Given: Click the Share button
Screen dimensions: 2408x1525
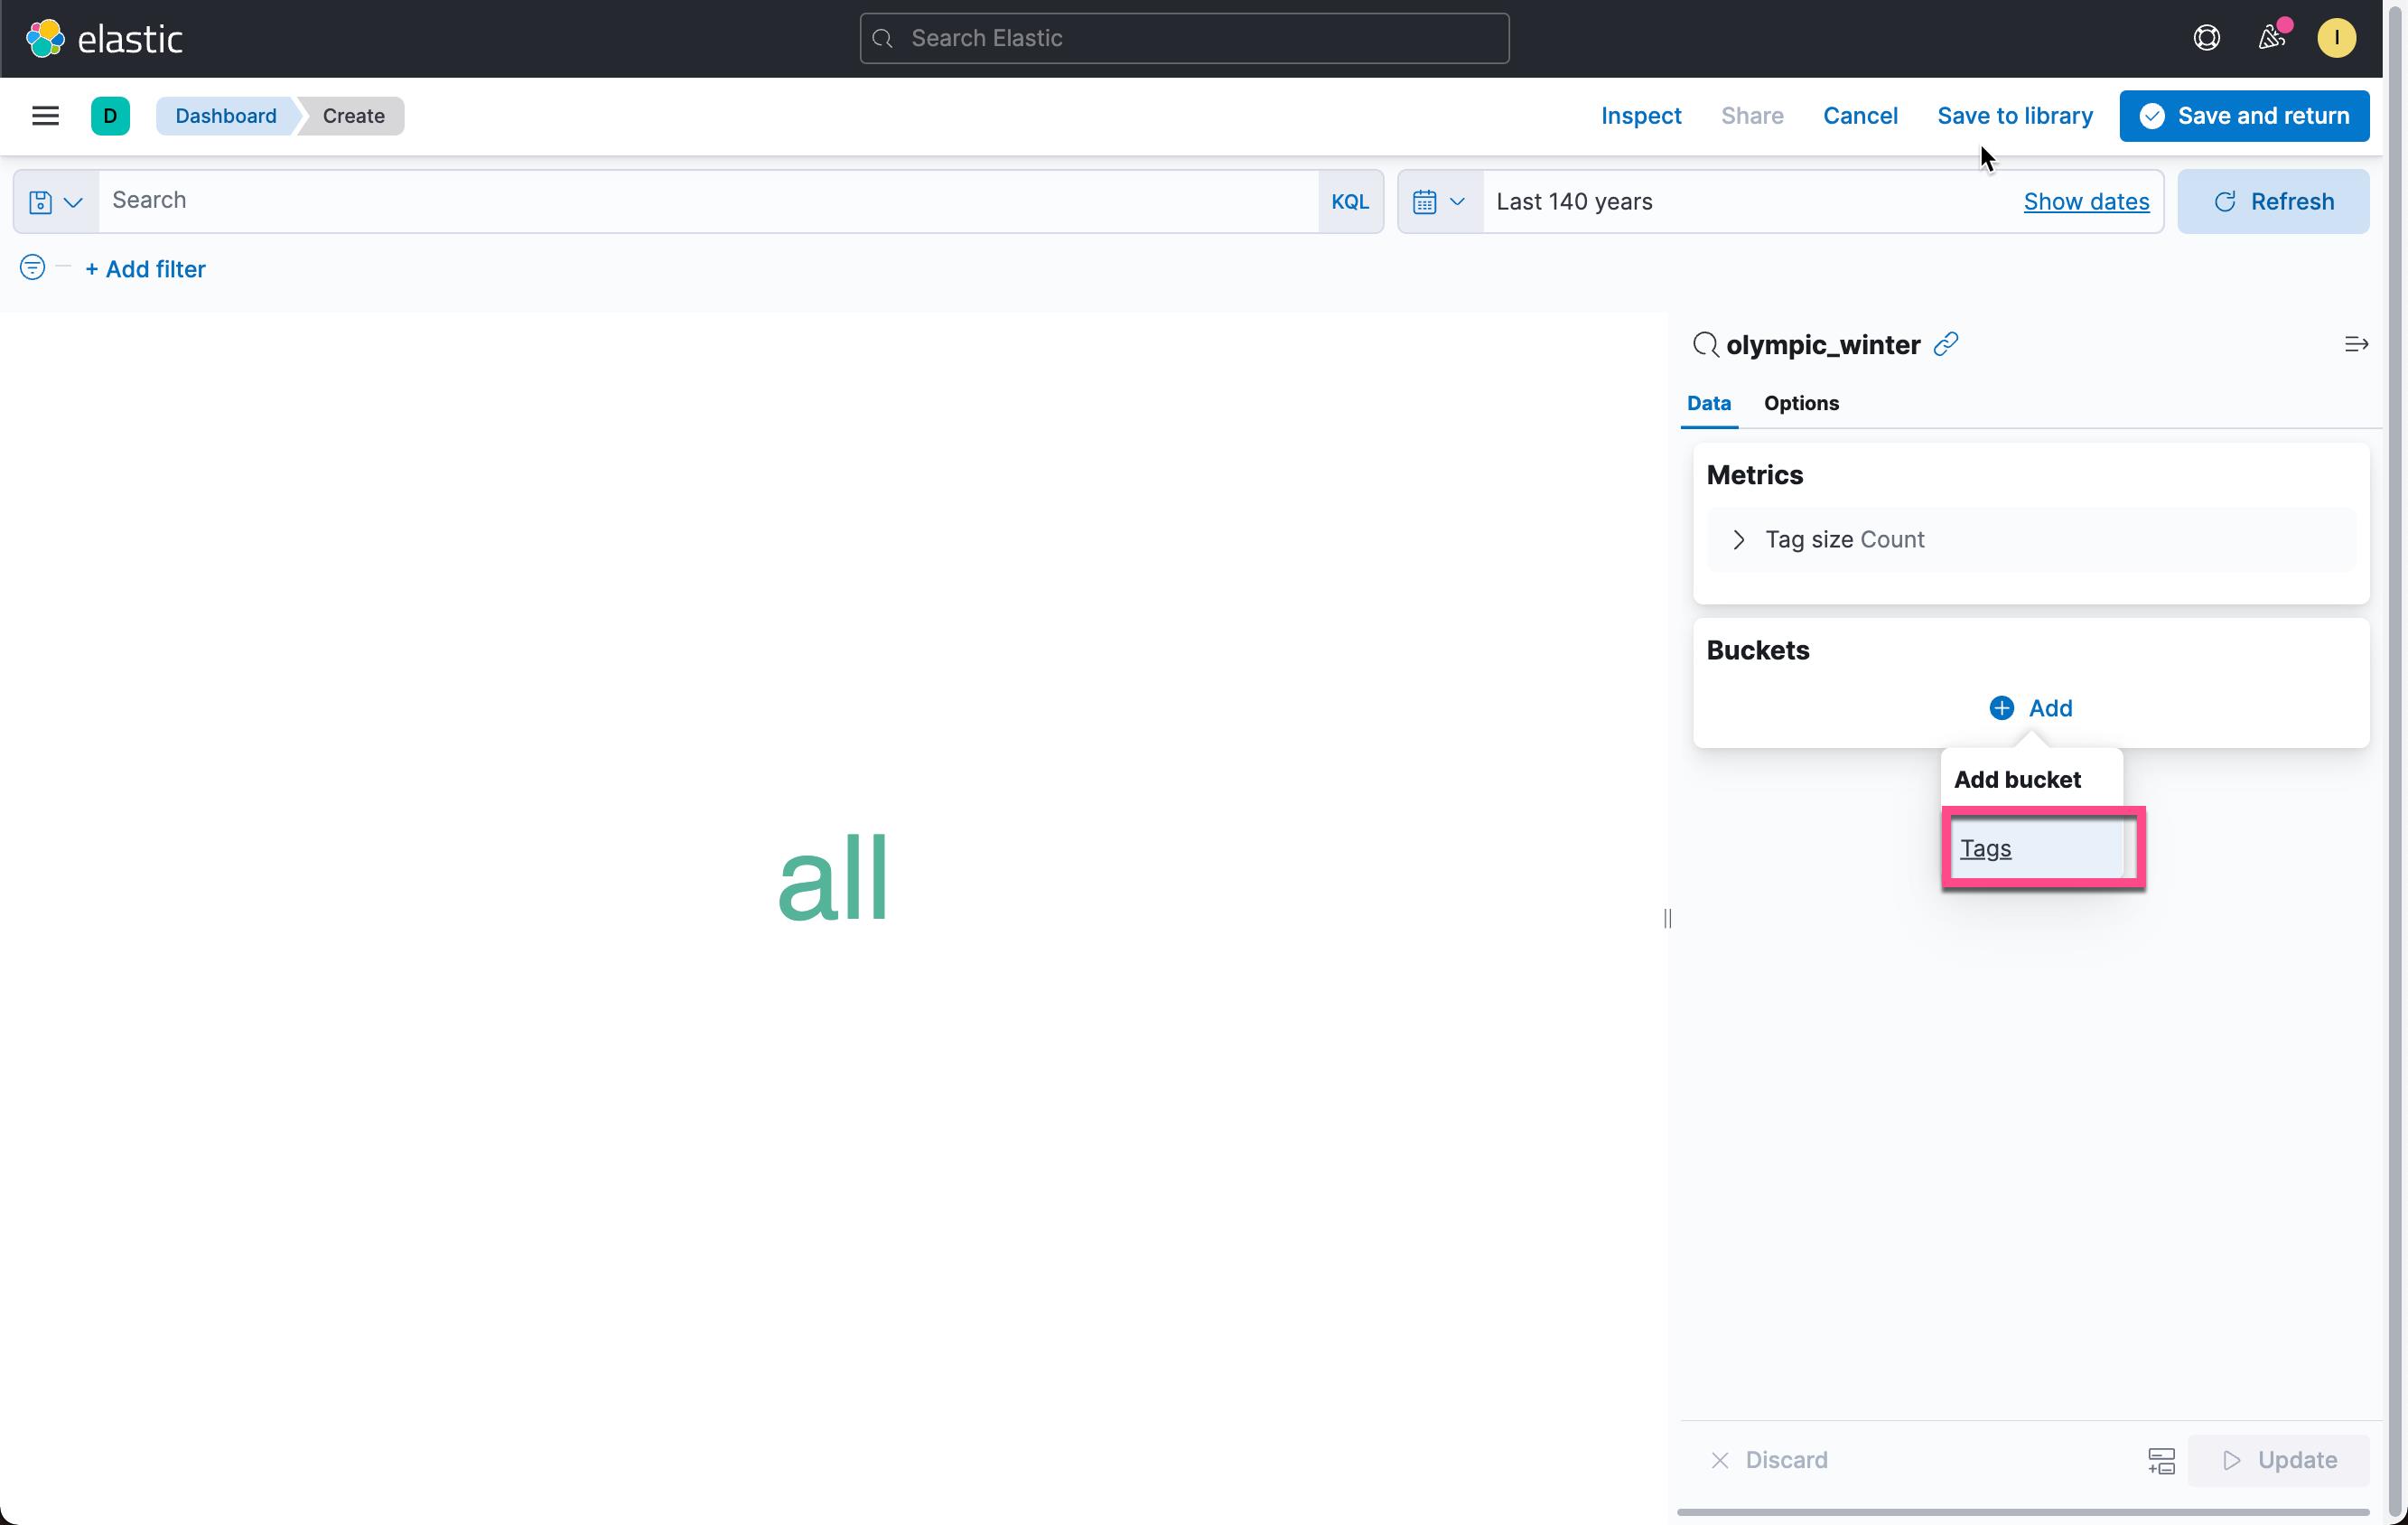Looking at the screenshot, I should click(1752, 116).
